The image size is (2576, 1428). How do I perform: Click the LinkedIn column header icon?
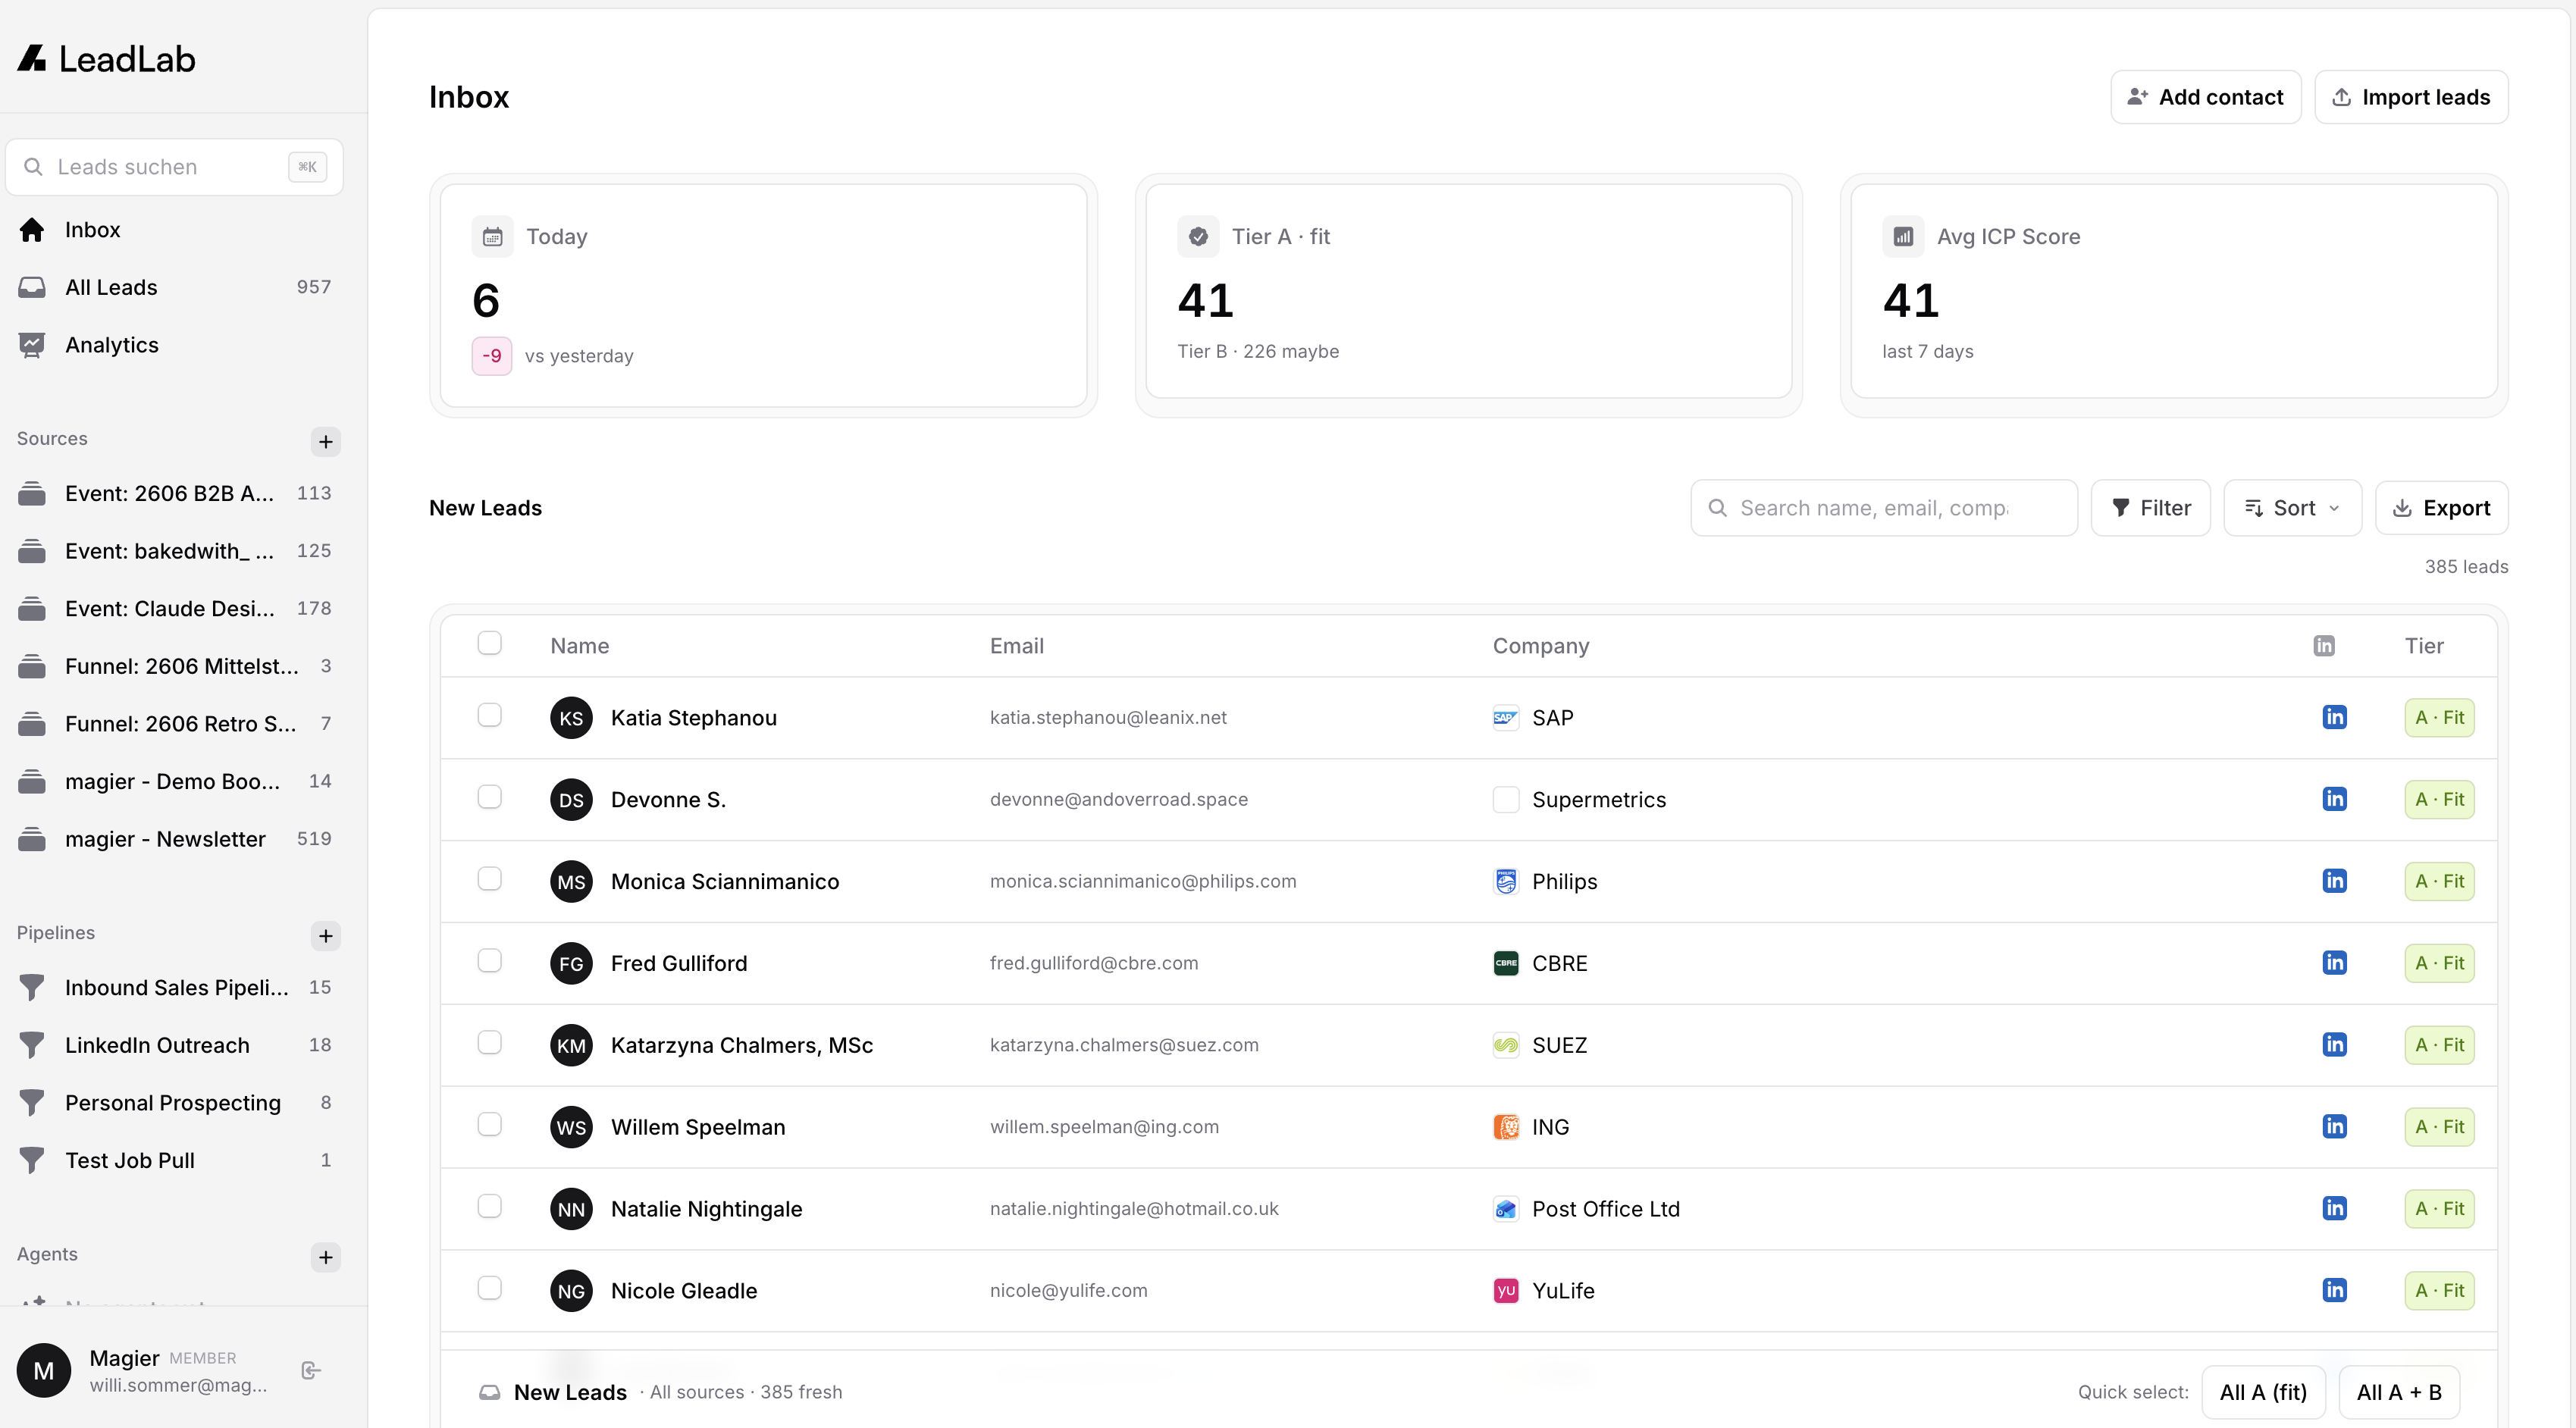(x=2324, y=646)
